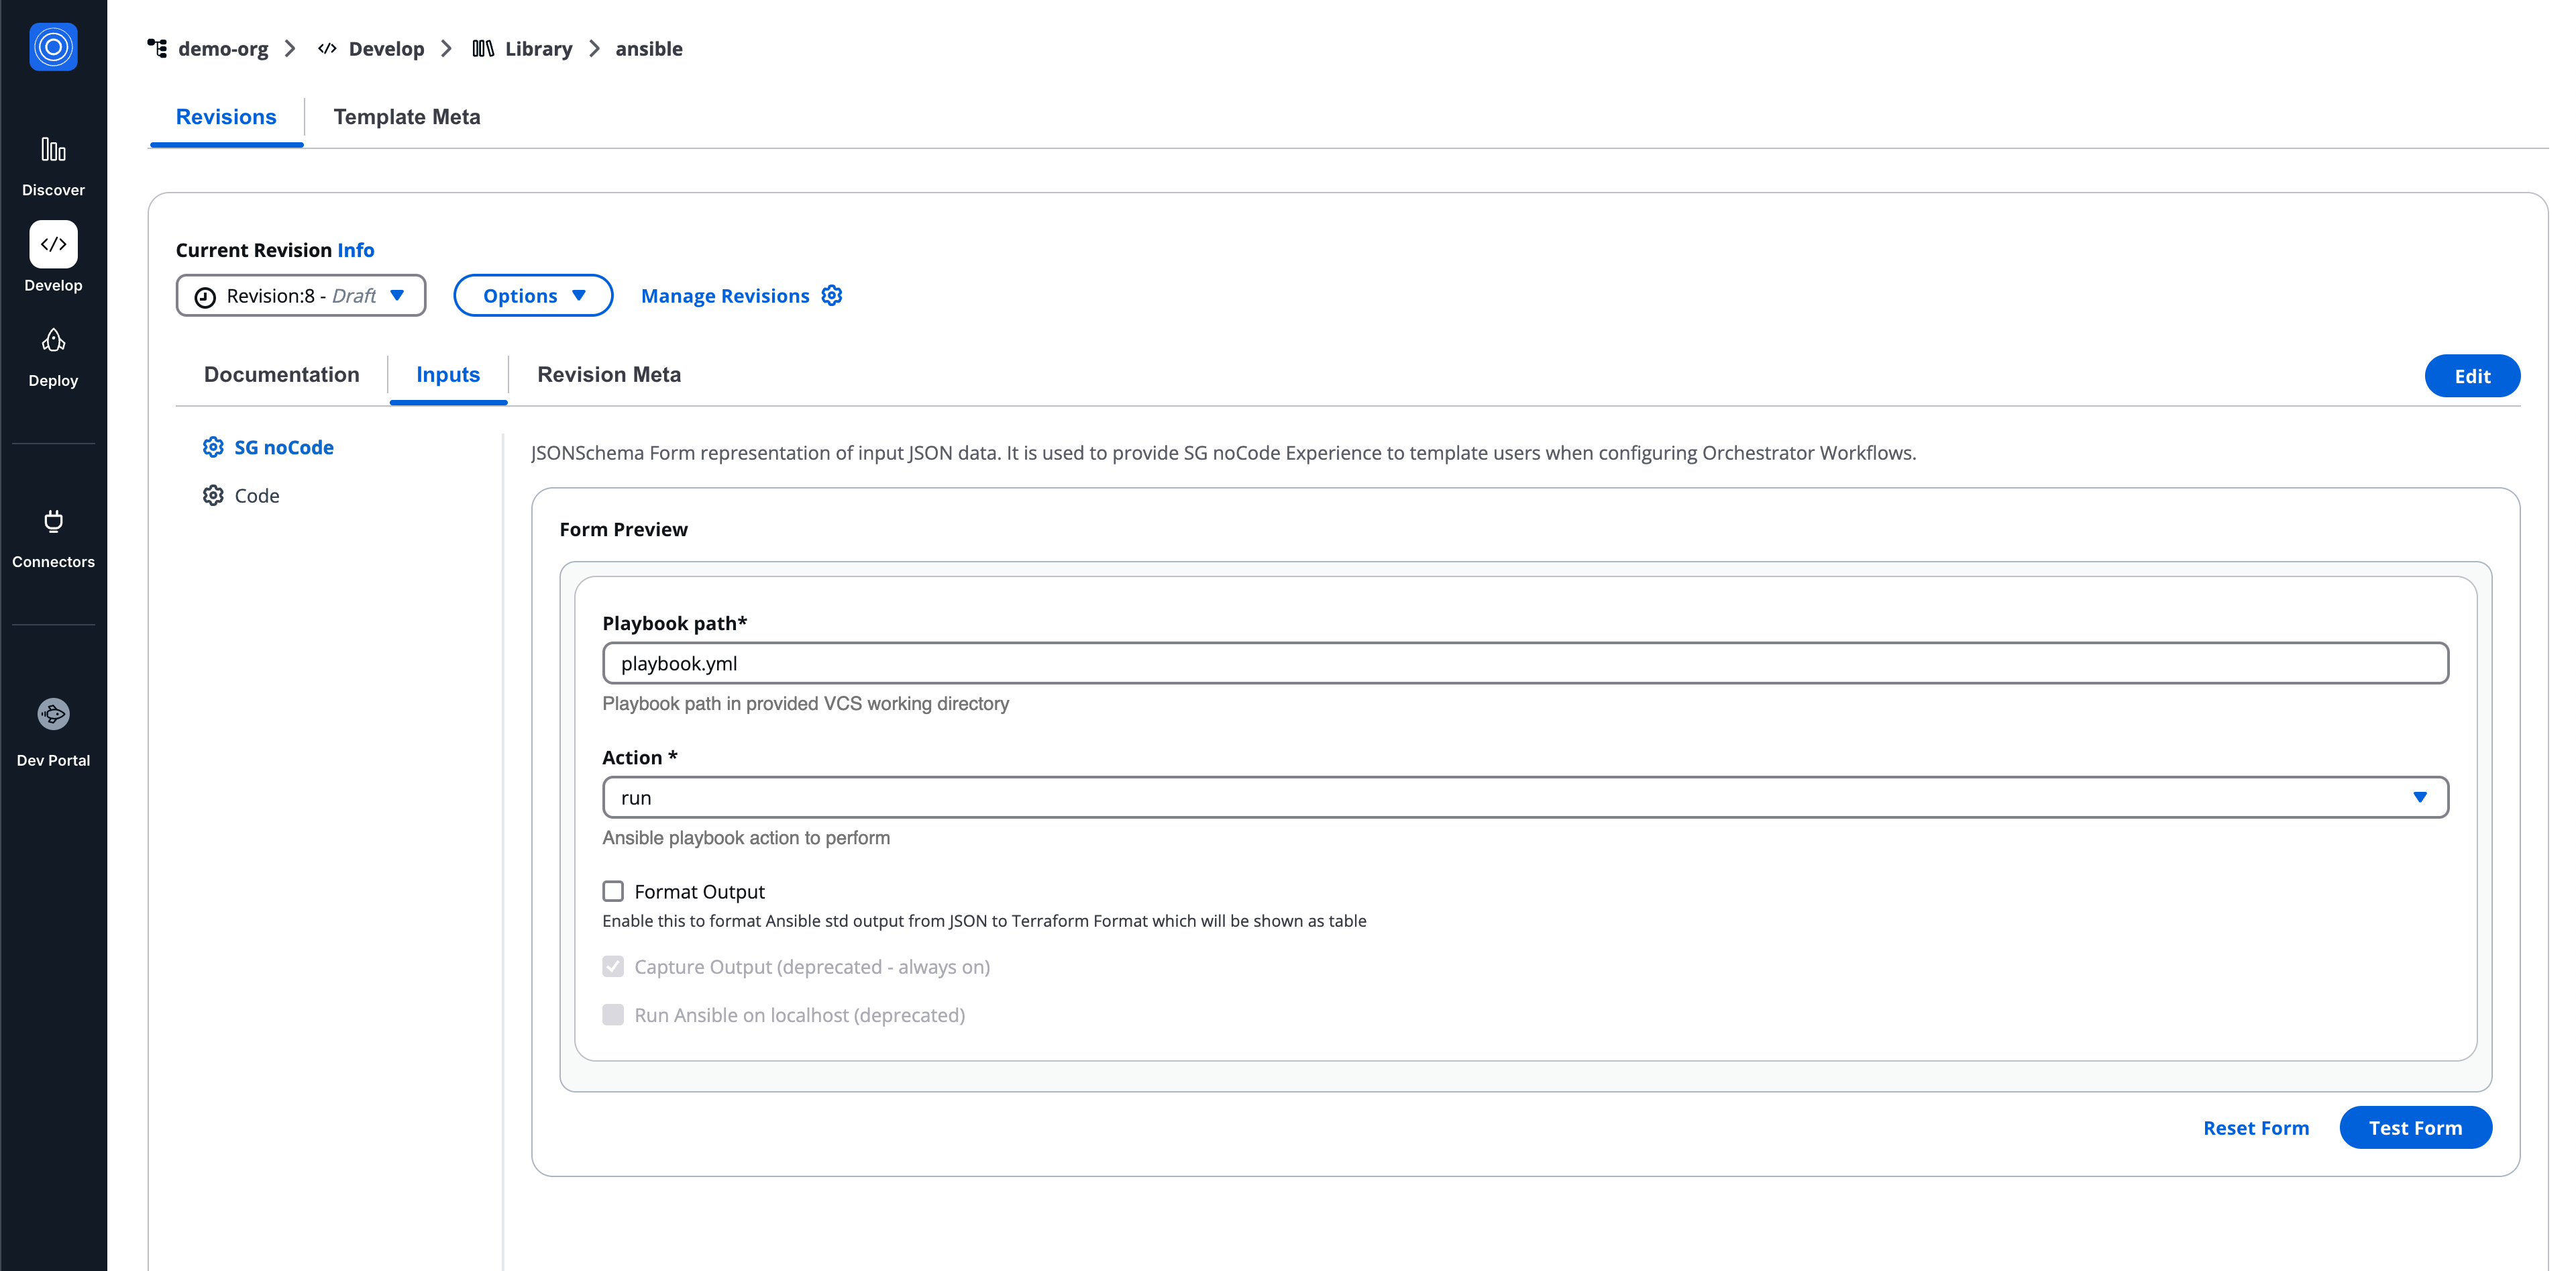Click the Info link near Current Revision
The image size is (2576, 1271).
click(355, 250)
